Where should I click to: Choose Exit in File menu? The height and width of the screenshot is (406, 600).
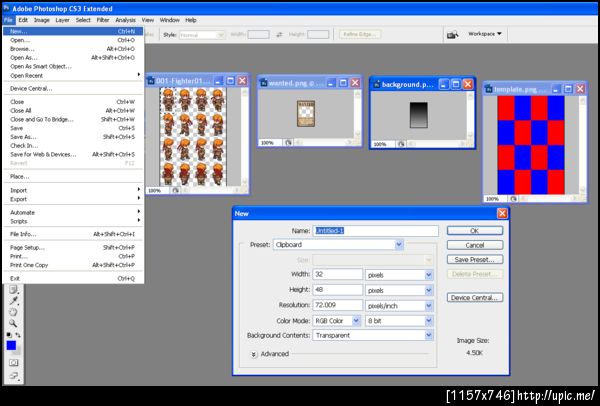[73, 278]
